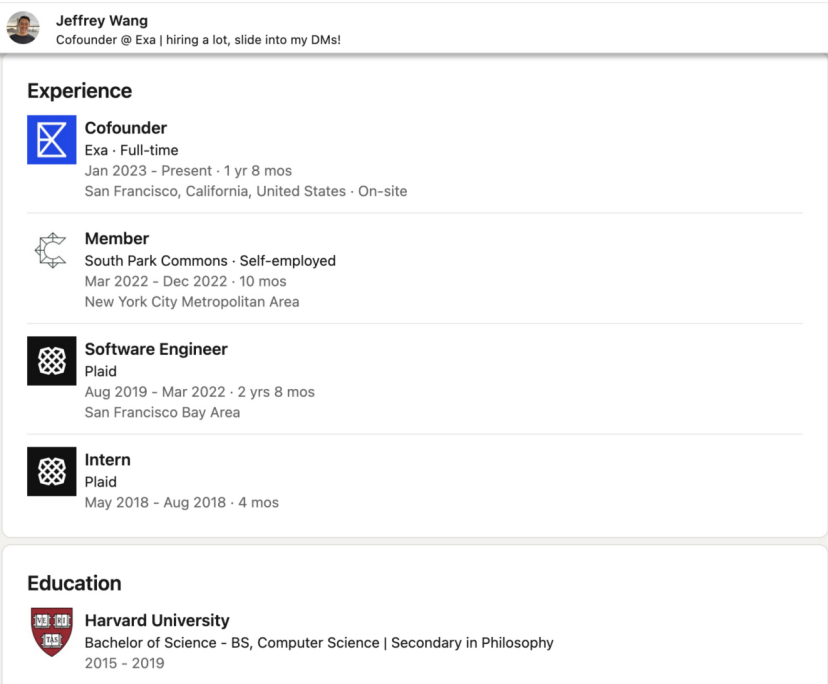Viewport: 828px width, 684px height.
Task: Open the Intern position title
Action: [x=108, y=460]
